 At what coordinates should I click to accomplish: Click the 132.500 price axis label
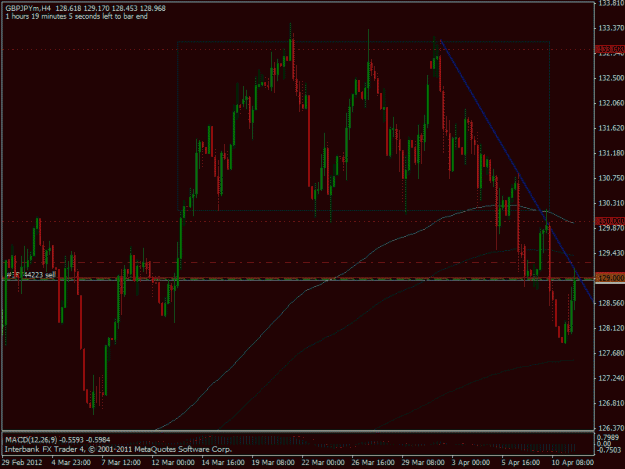(611, 78)
